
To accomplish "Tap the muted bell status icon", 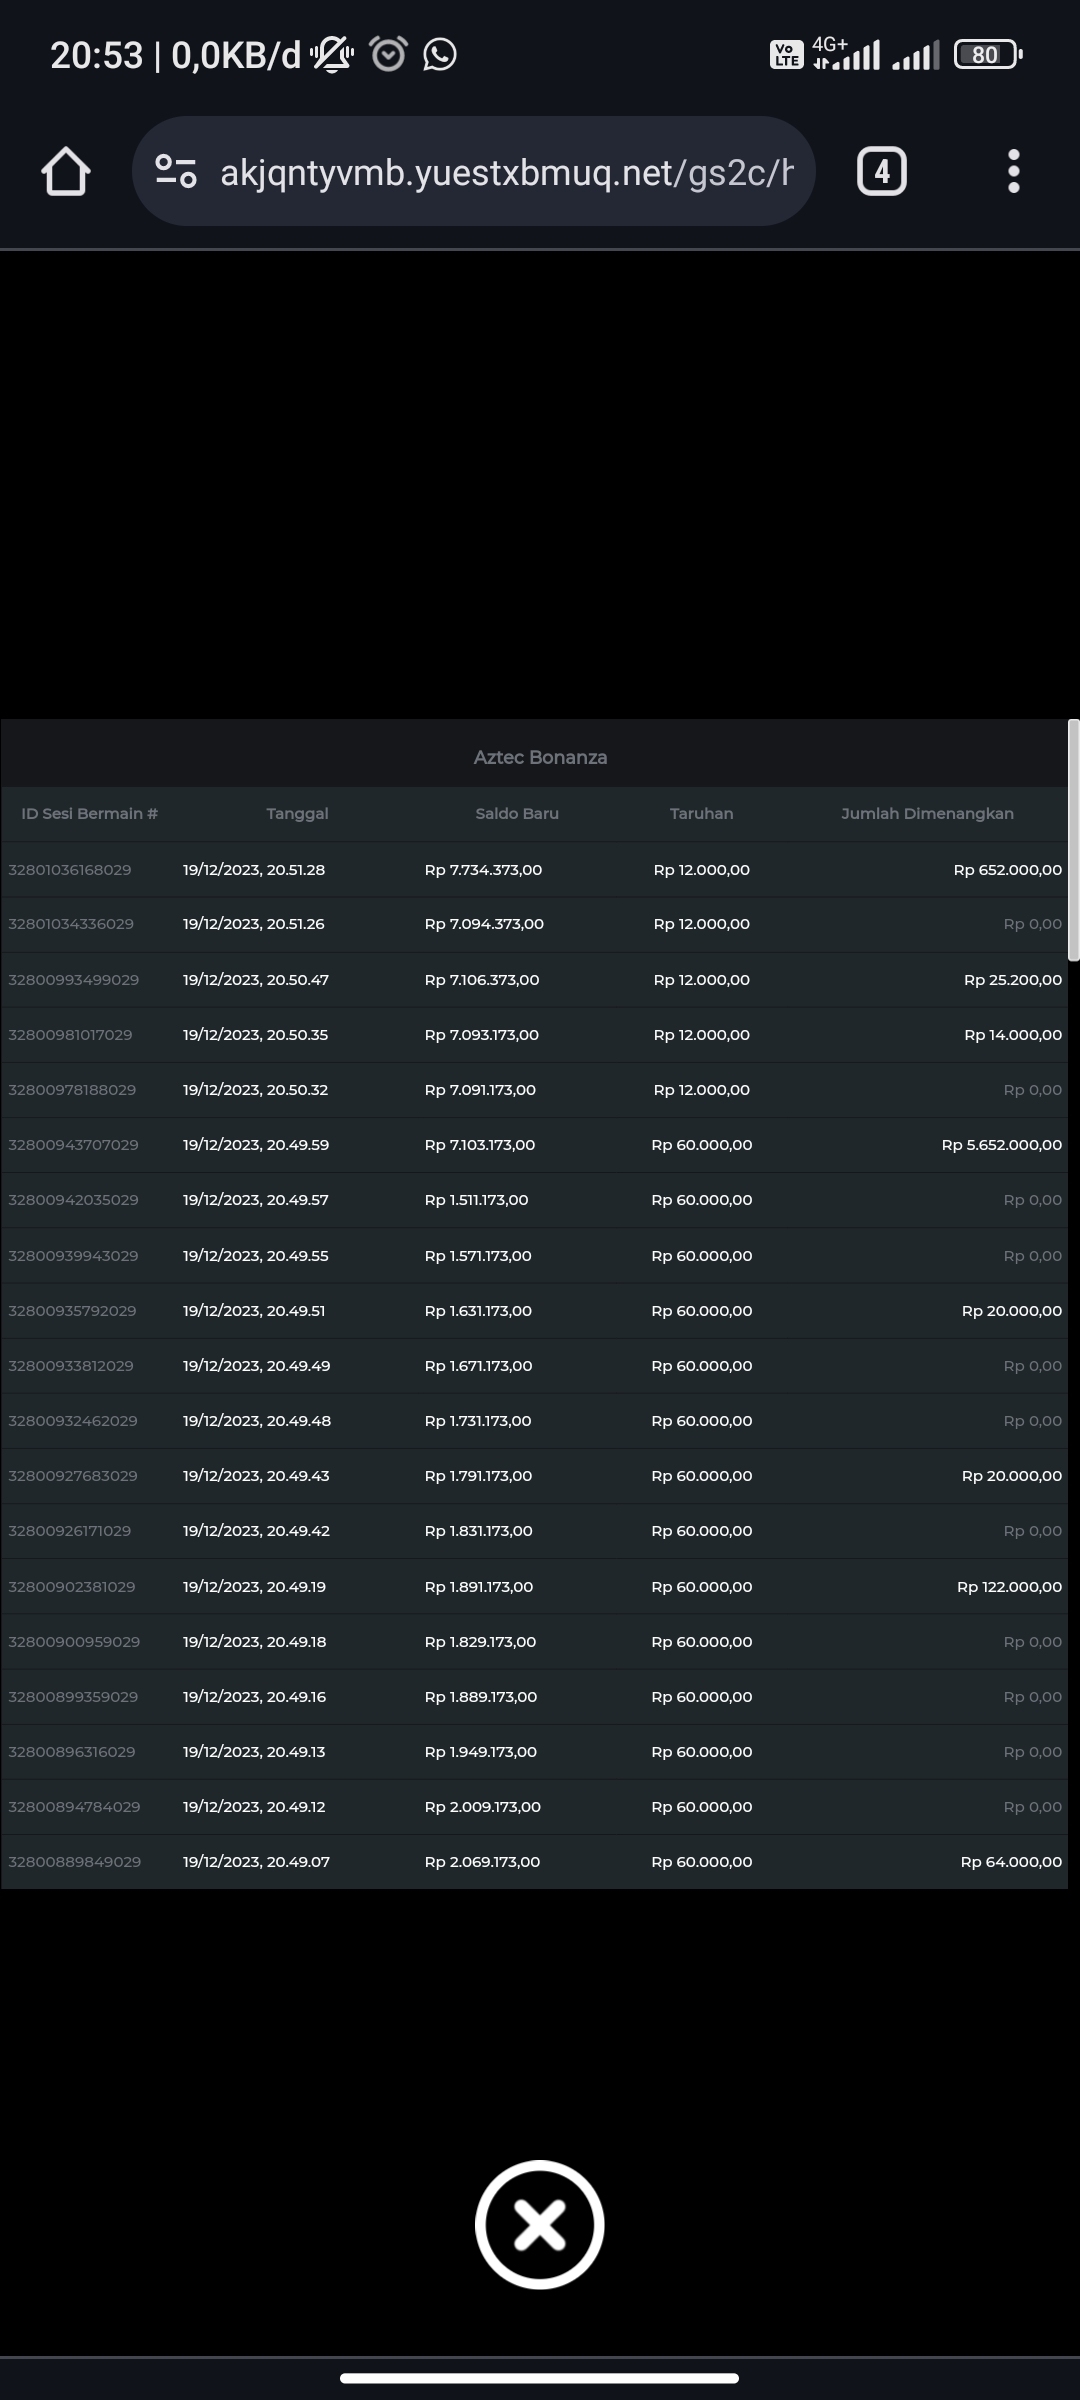I will pyautogui.click(x=332, y=54).
